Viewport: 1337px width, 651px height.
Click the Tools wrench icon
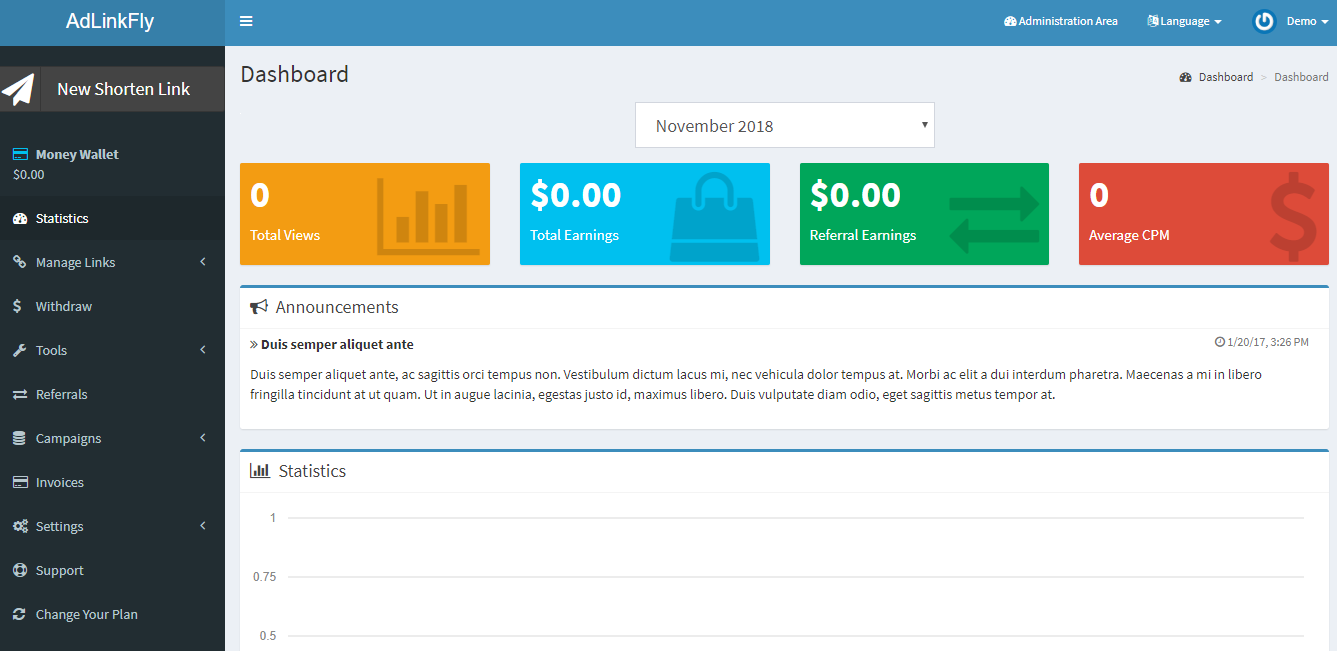point(19,350)
